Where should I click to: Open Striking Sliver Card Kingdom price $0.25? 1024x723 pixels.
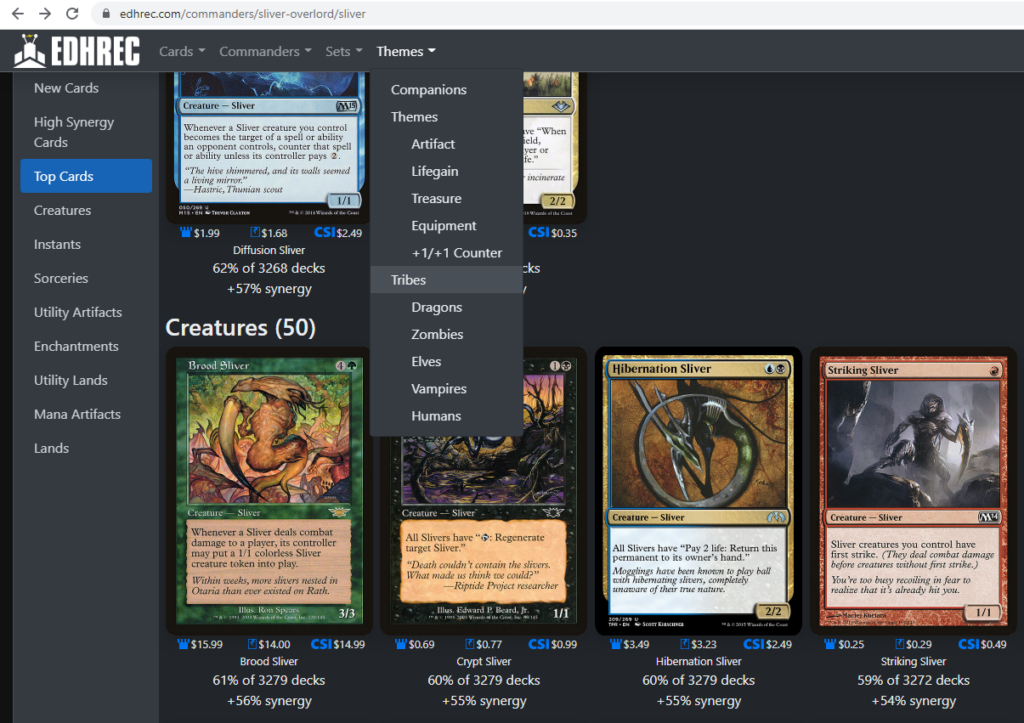click(844, 644)
